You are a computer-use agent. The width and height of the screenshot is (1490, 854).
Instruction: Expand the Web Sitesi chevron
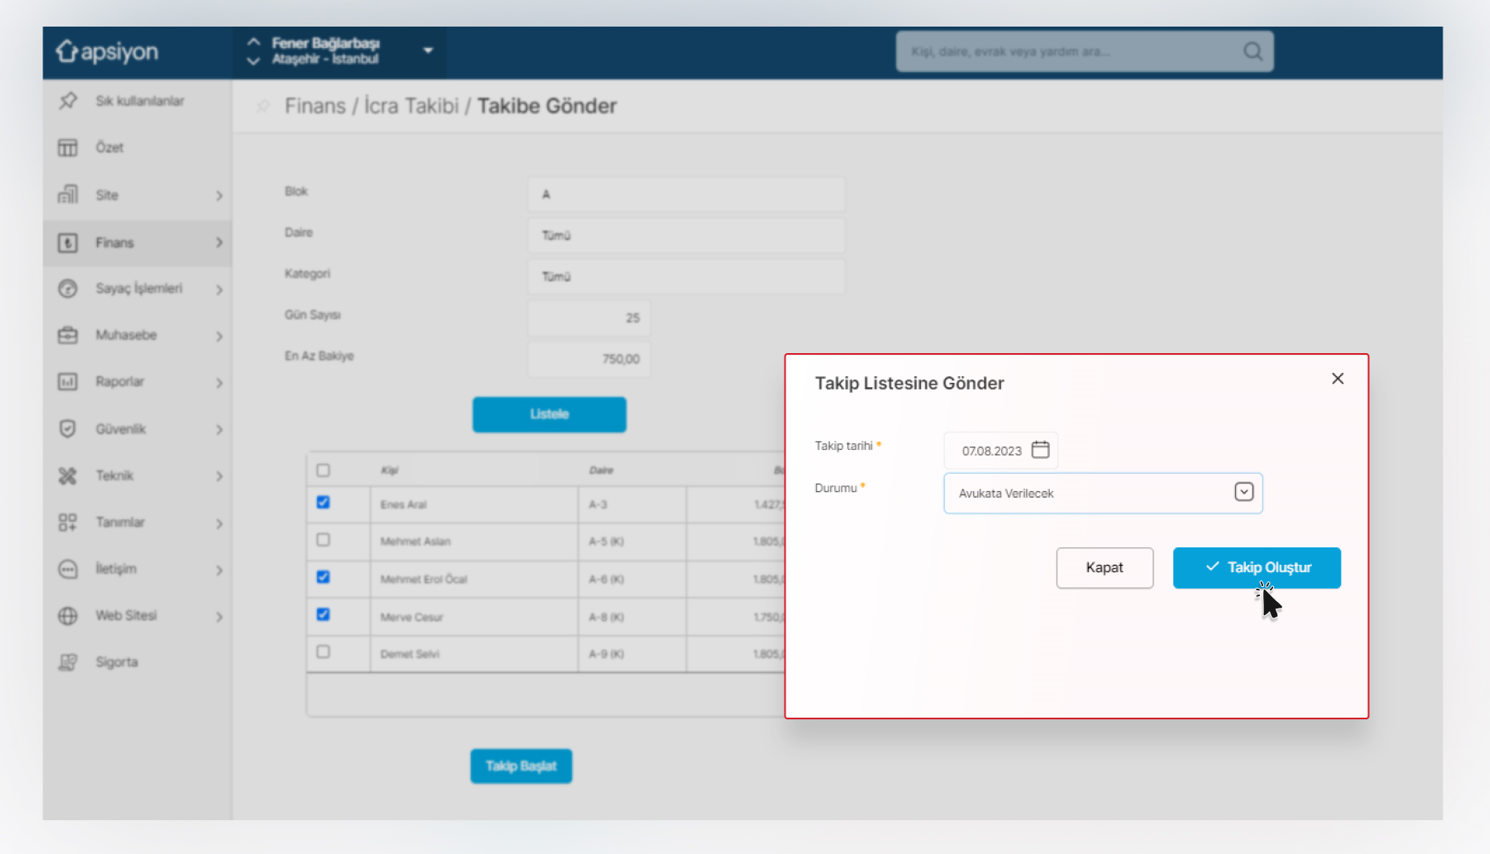(219, 617)
